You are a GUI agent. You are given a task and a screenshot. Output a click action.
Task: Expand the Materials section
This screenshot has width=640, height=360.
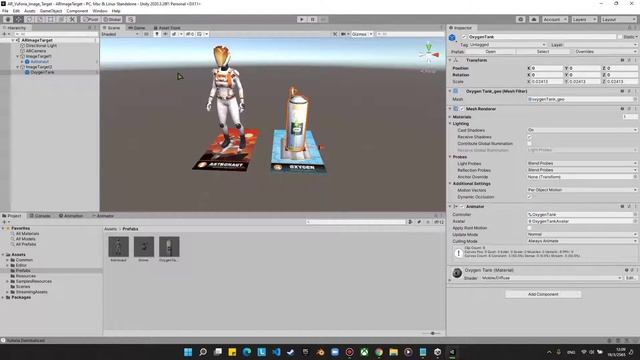[450, 117]
